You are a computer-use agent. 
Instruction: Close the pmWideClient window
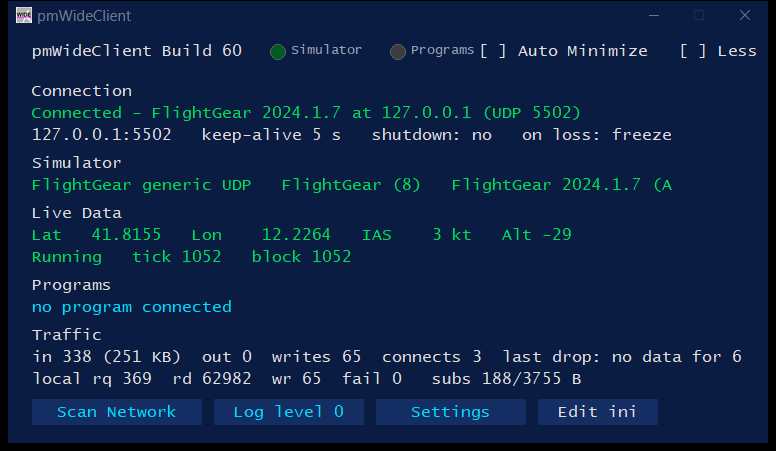[745, 15]
